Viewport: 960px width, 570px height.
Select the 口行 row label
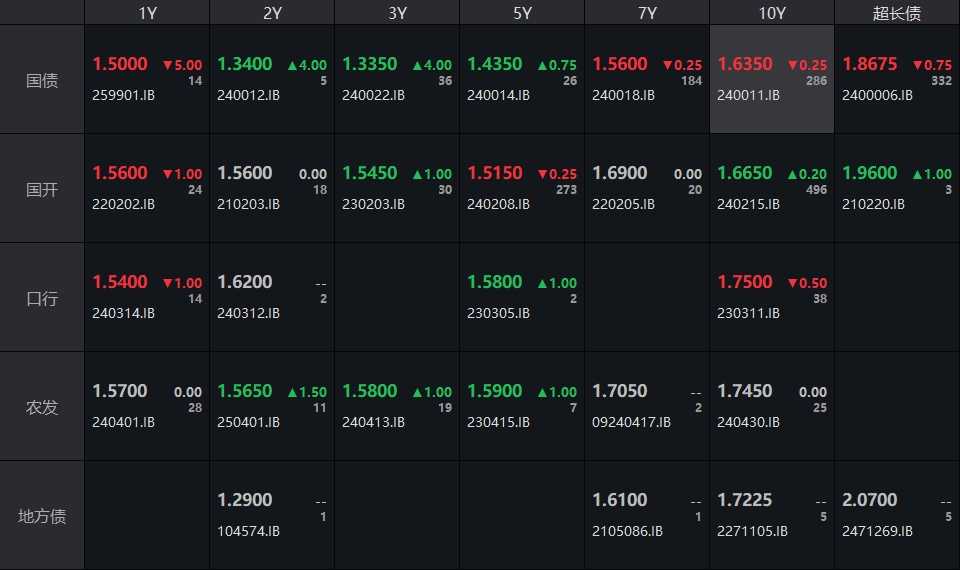(42, 298)
